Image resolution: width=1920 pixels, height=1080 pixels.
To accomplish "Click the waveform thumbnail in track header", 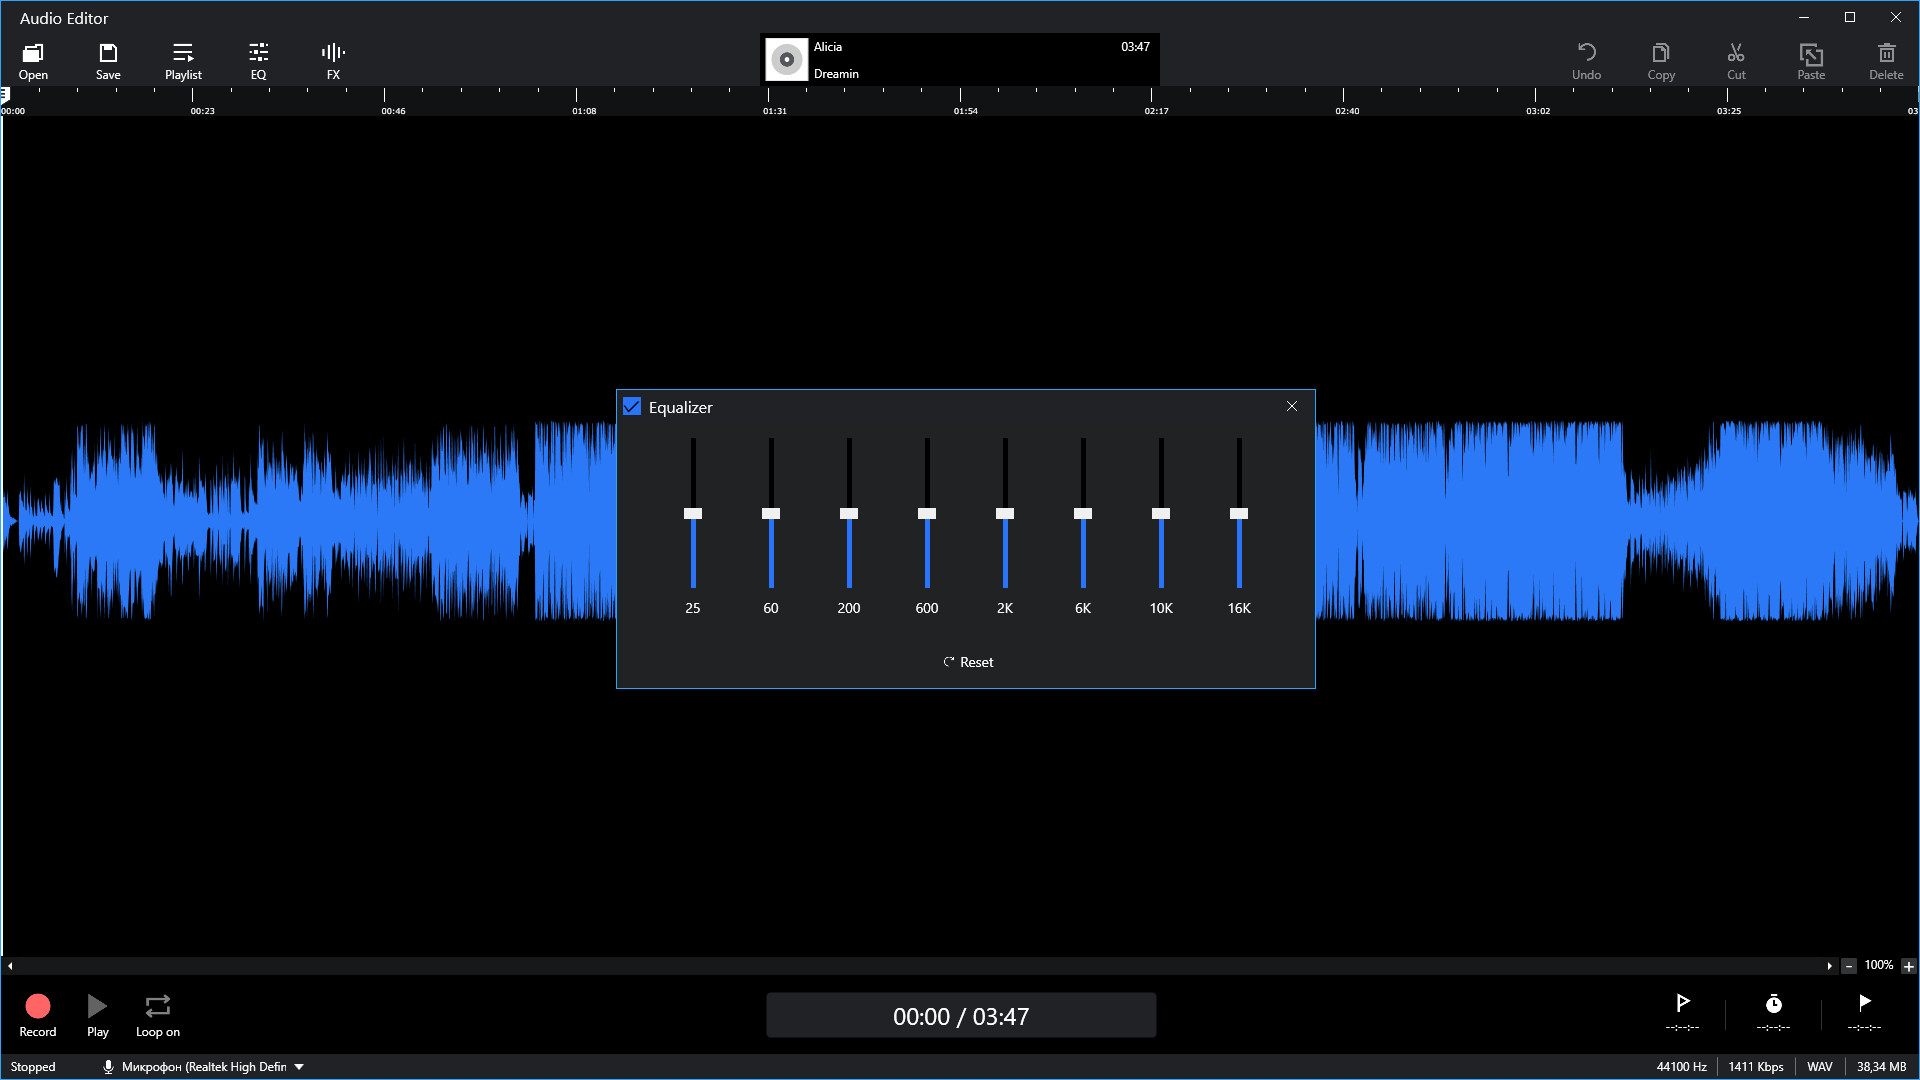I will pos(786,59).
